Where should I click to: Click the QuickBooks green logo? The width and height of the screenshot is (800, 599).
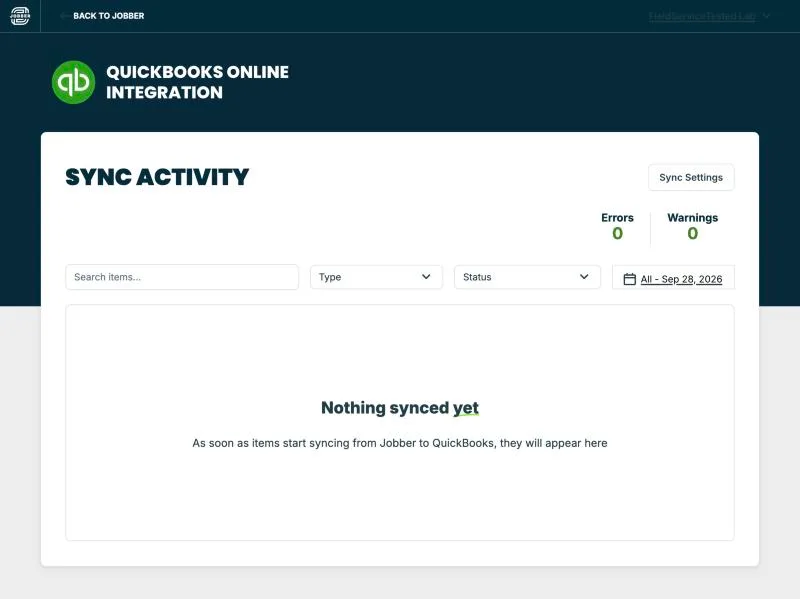[x=73, y=82]
